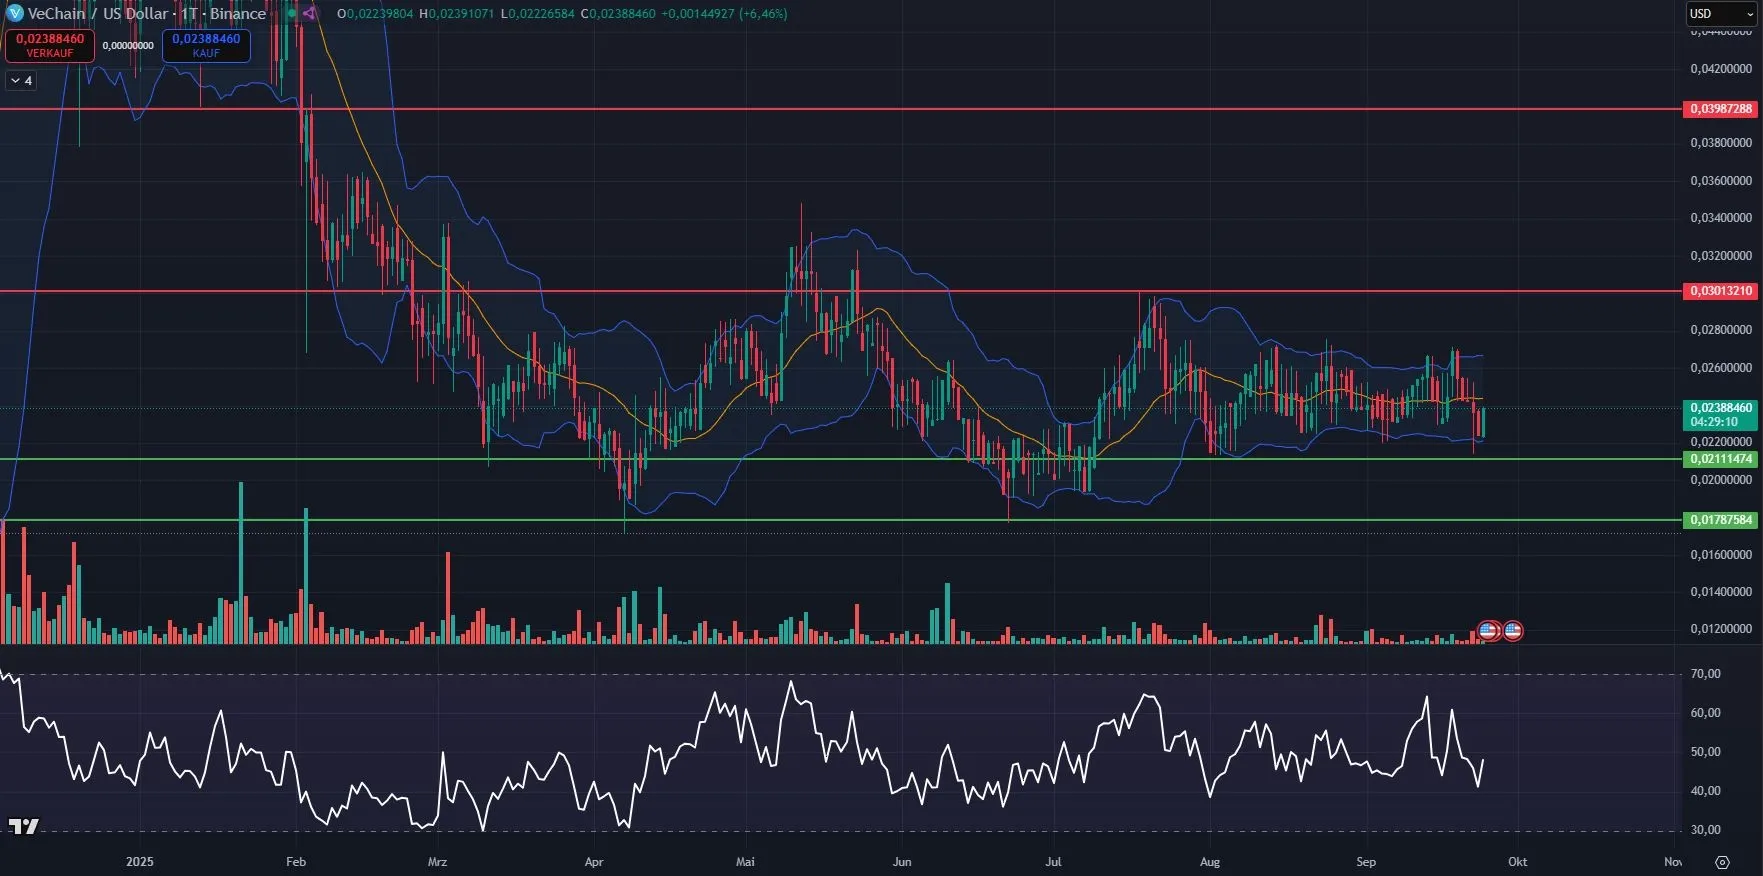Select the red 0,03987288 resistance price label
The width and height of the screenshot is (1763, 876).
(1721, 109)
